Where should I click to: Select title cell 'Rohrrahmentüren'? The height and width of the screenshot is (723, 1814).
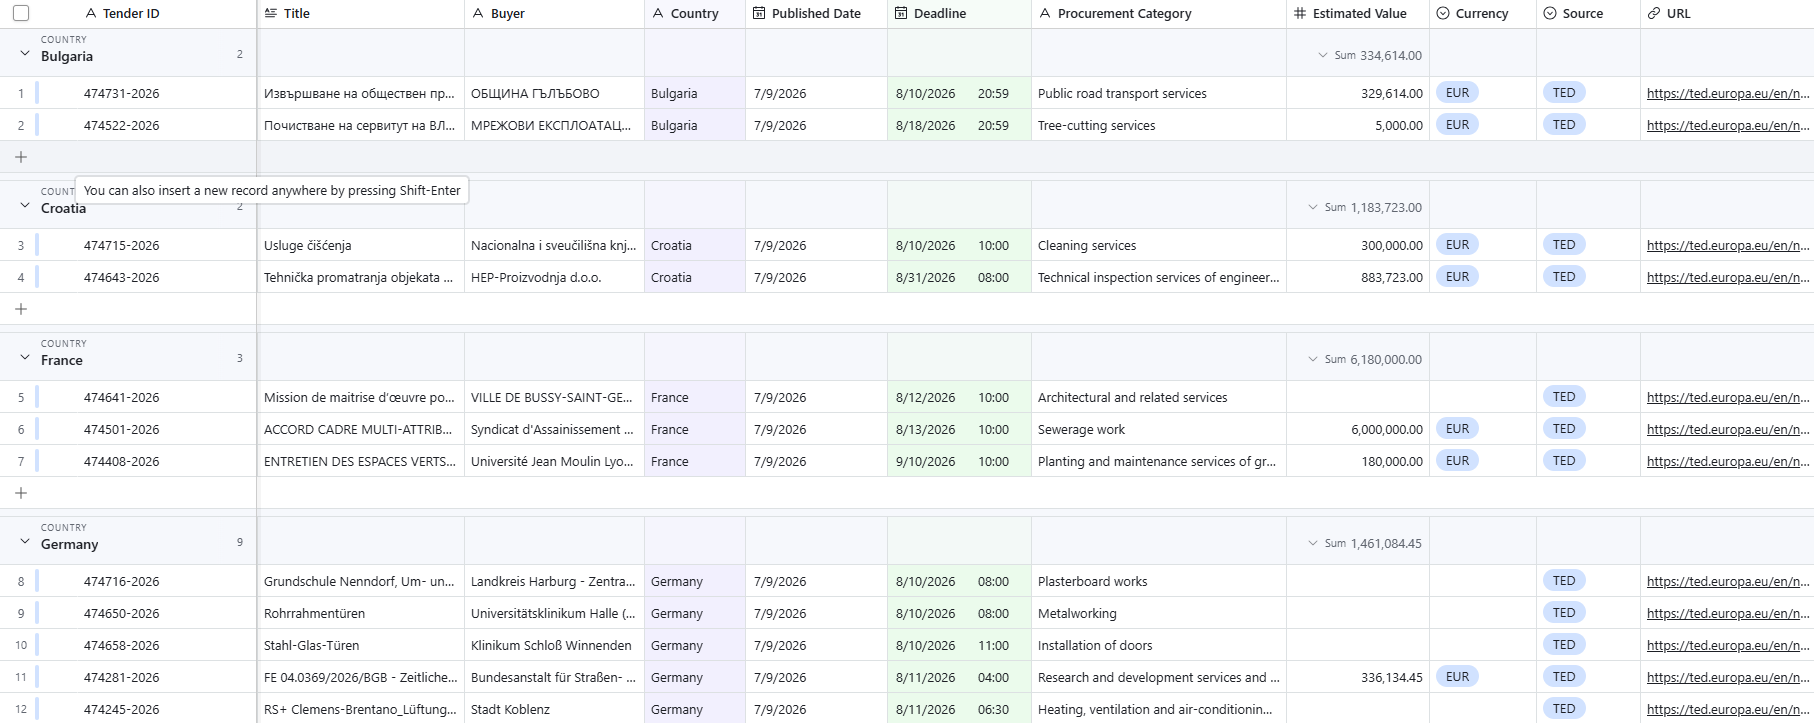click(361, 613)
